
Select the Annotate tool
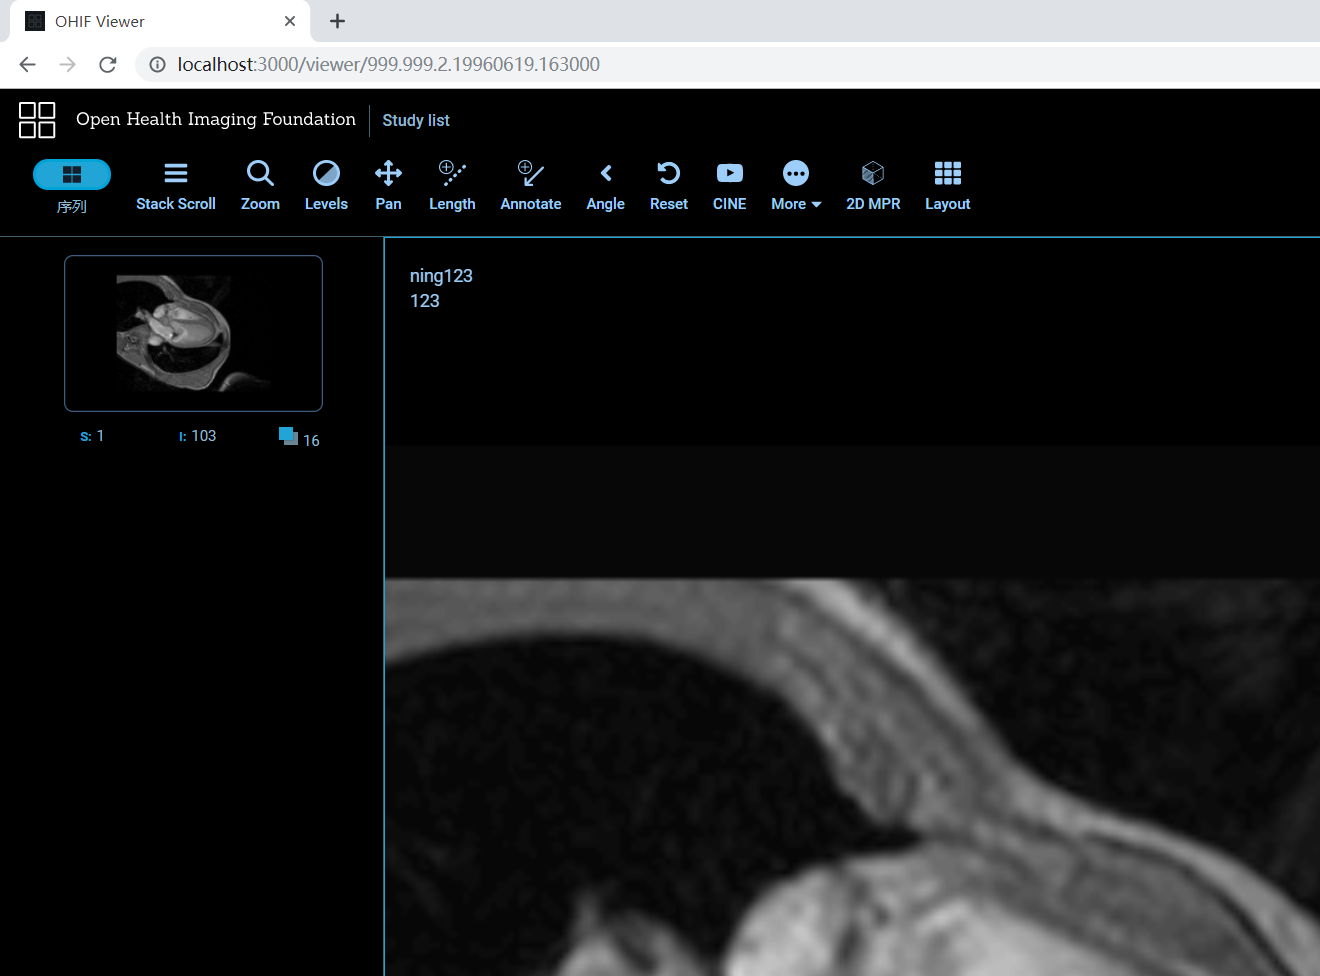(530, 185)
